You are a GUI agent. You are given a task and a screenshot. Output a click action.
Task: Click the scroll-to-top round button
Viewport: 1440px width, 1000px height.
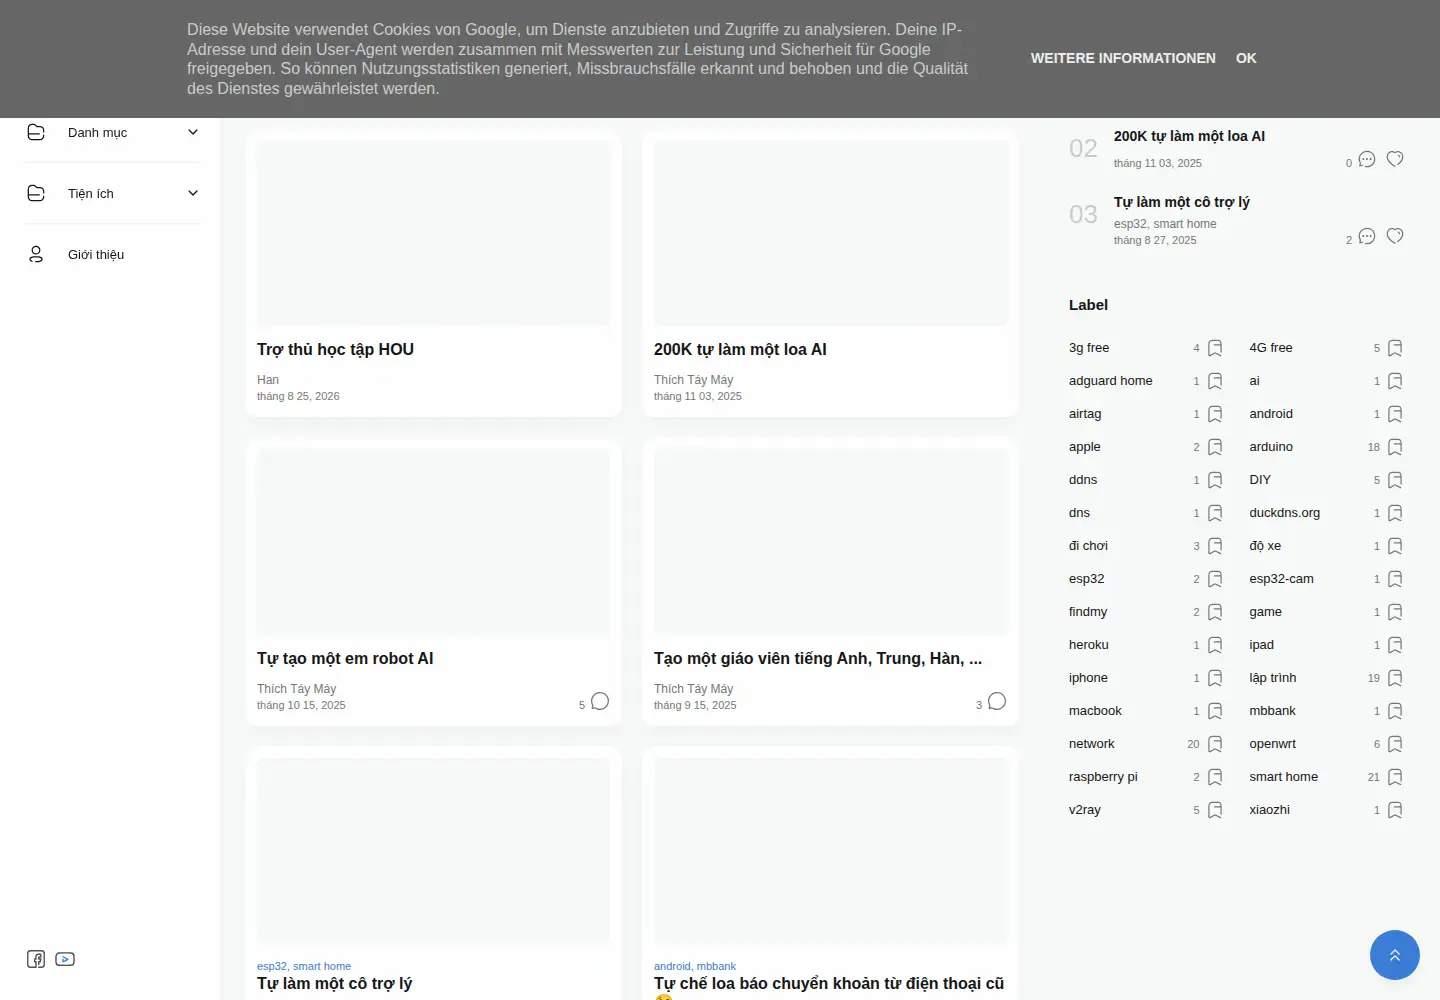[1395, 955]
